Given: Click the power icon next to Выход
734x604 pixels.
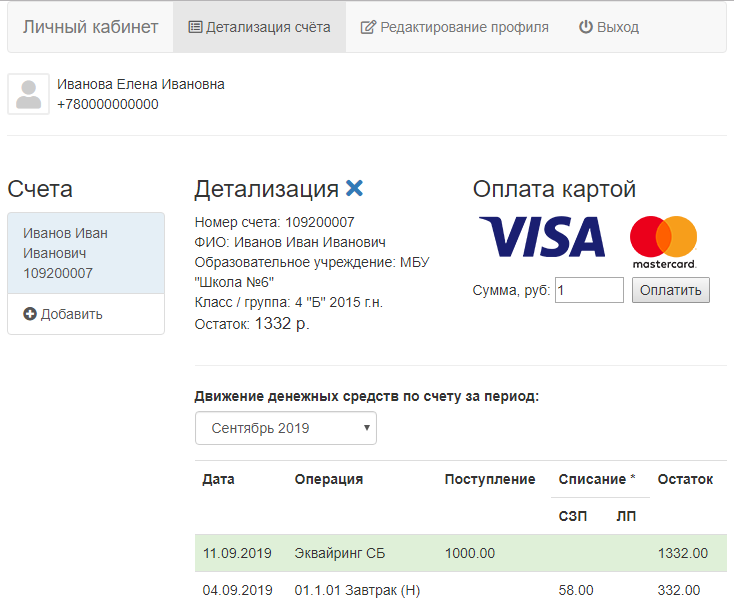Looking at the screenshot, I should click(586, 27).
